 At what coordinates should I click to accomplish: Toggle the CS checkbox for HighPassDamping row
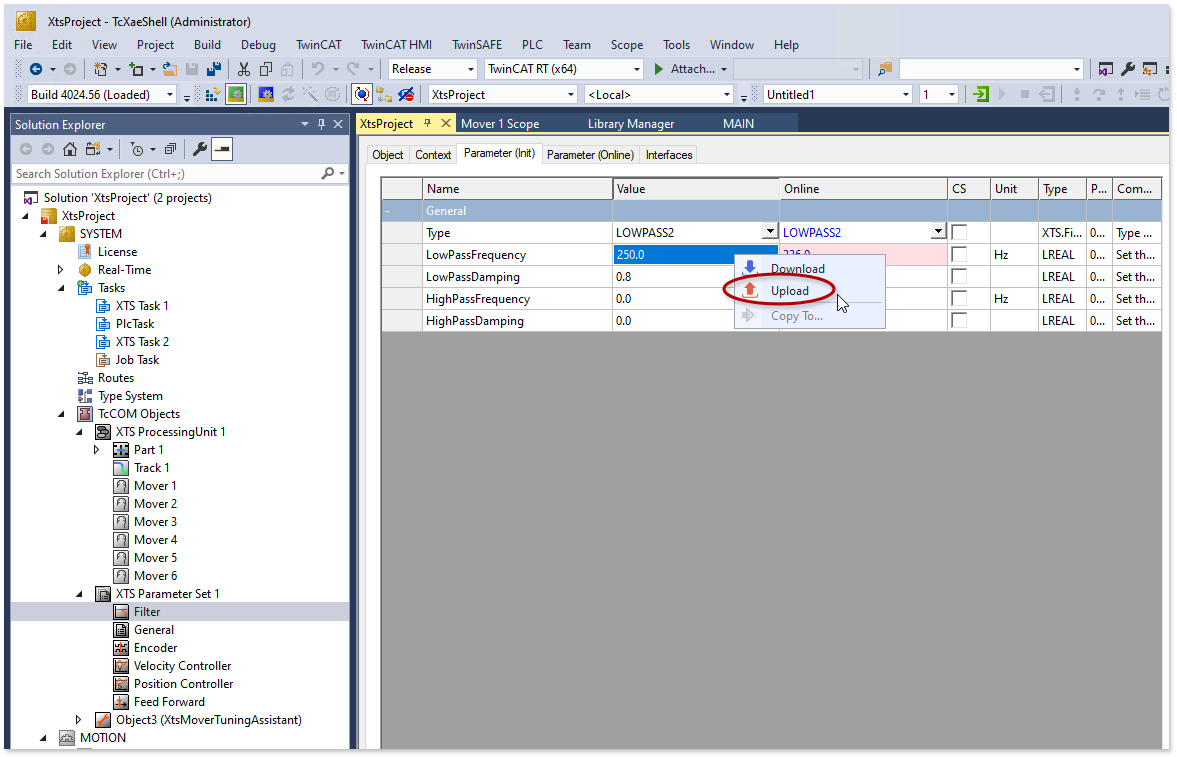coord(959,321)
